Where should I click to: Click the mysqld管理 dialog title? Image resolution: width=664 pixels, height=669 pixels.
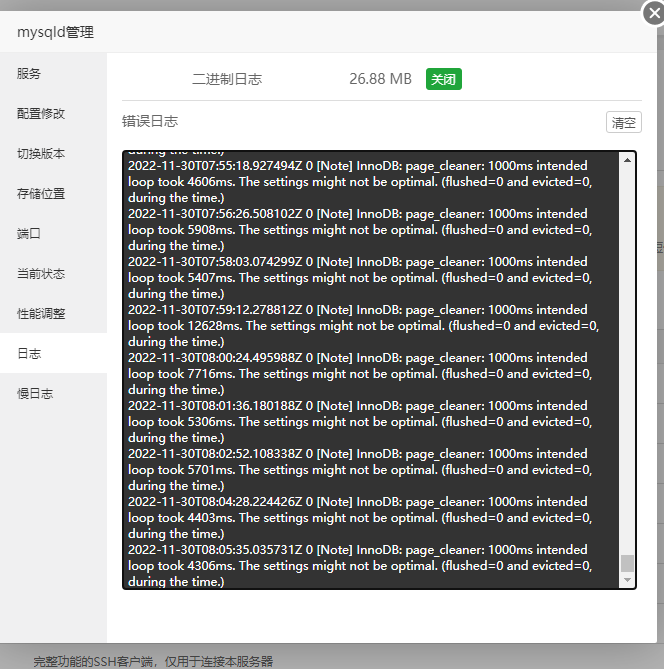point(55,32)
